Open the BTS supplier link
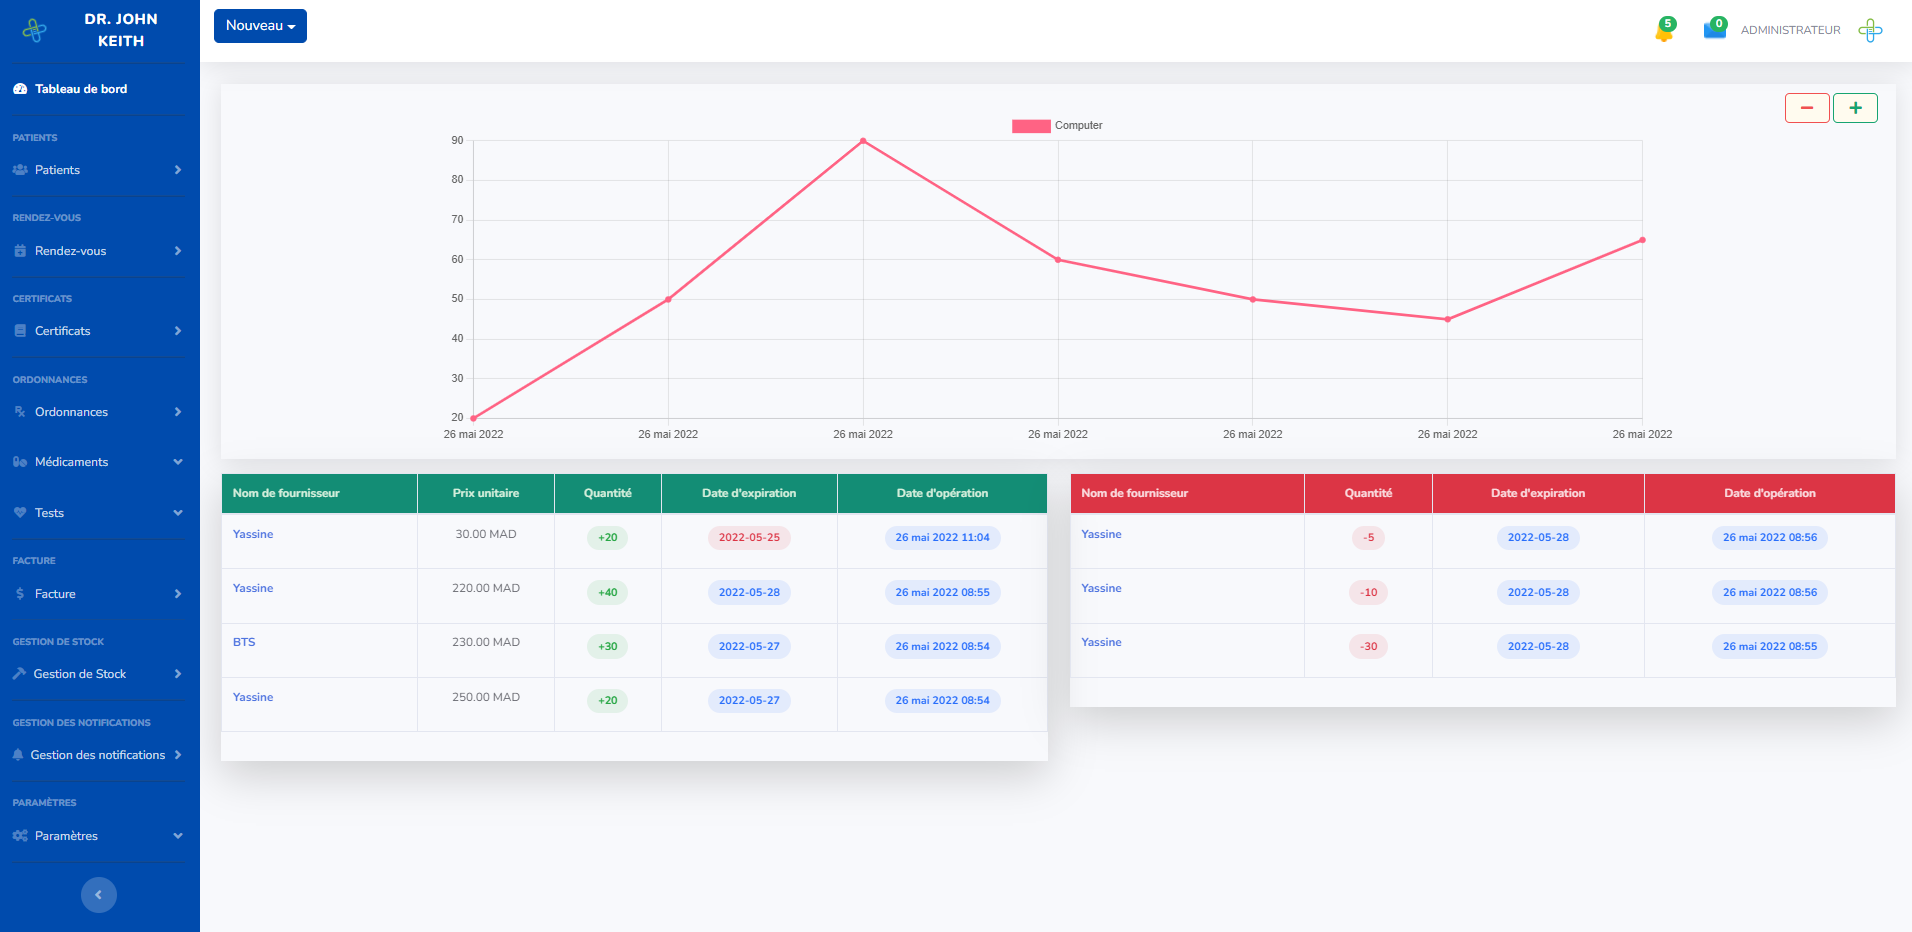 point(244,642)
